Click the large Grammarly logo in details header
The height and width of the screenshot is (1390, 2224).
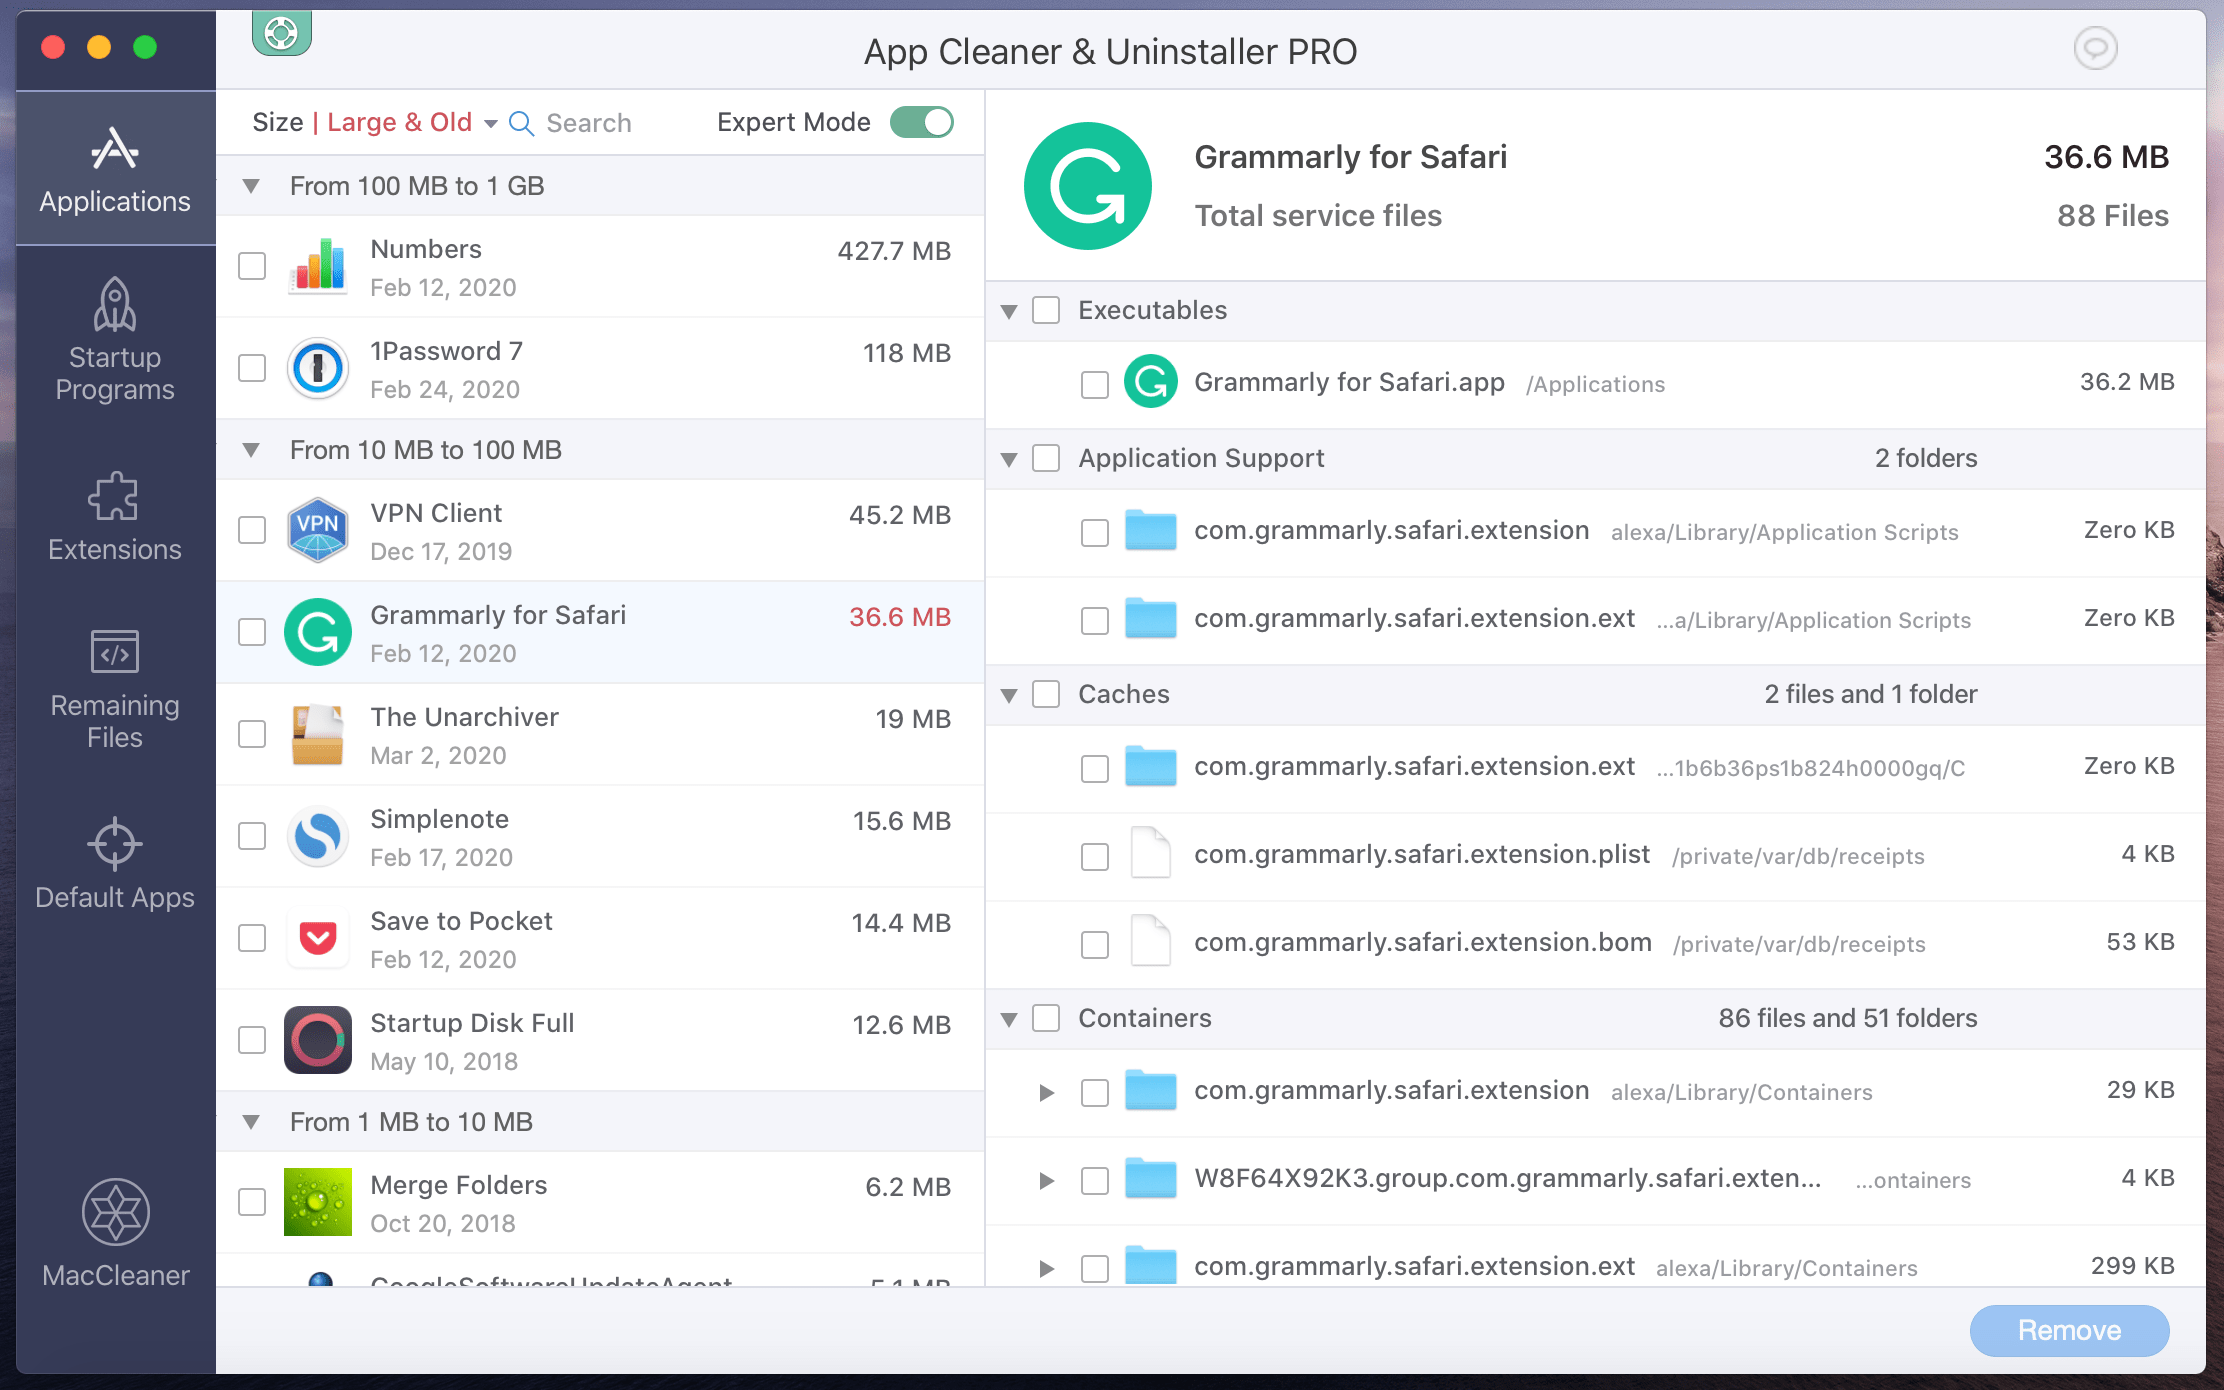1088,186
